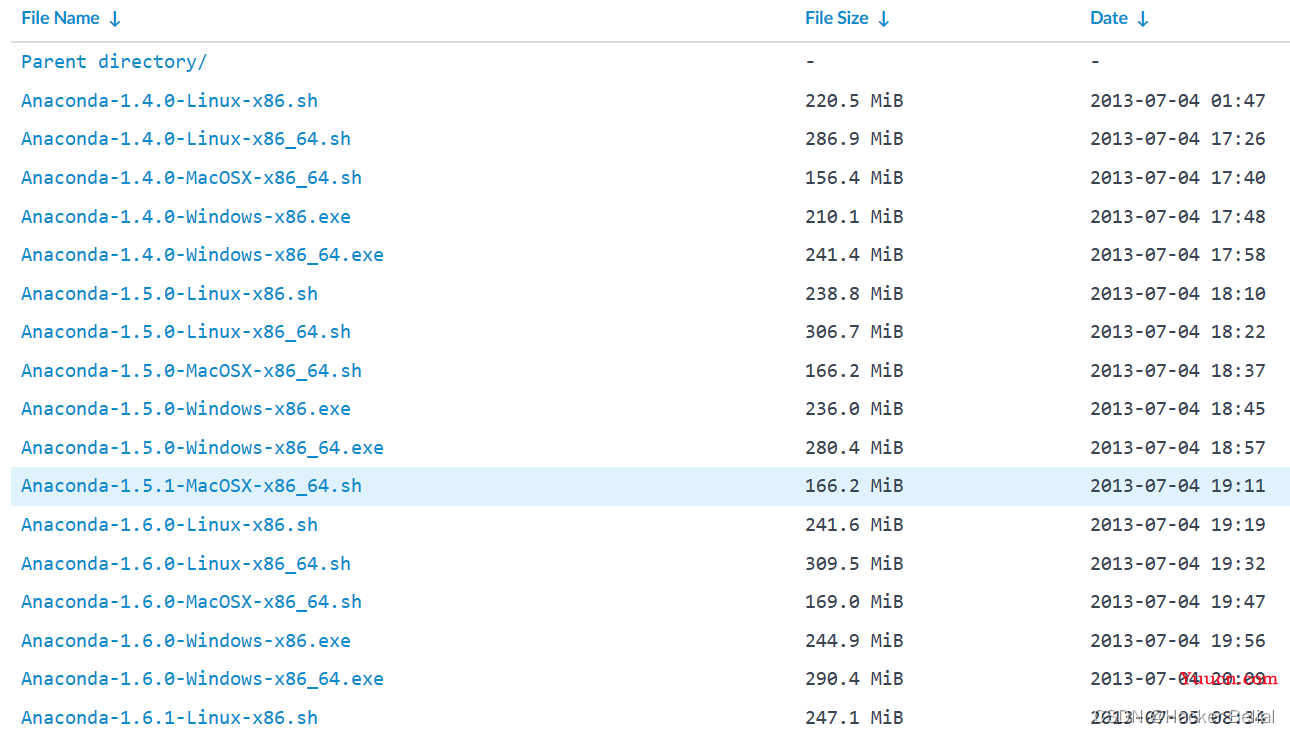Viewport: 1290px width, 733px height.
Task: Click the arrow beside Date
Action: point(1143,19)
